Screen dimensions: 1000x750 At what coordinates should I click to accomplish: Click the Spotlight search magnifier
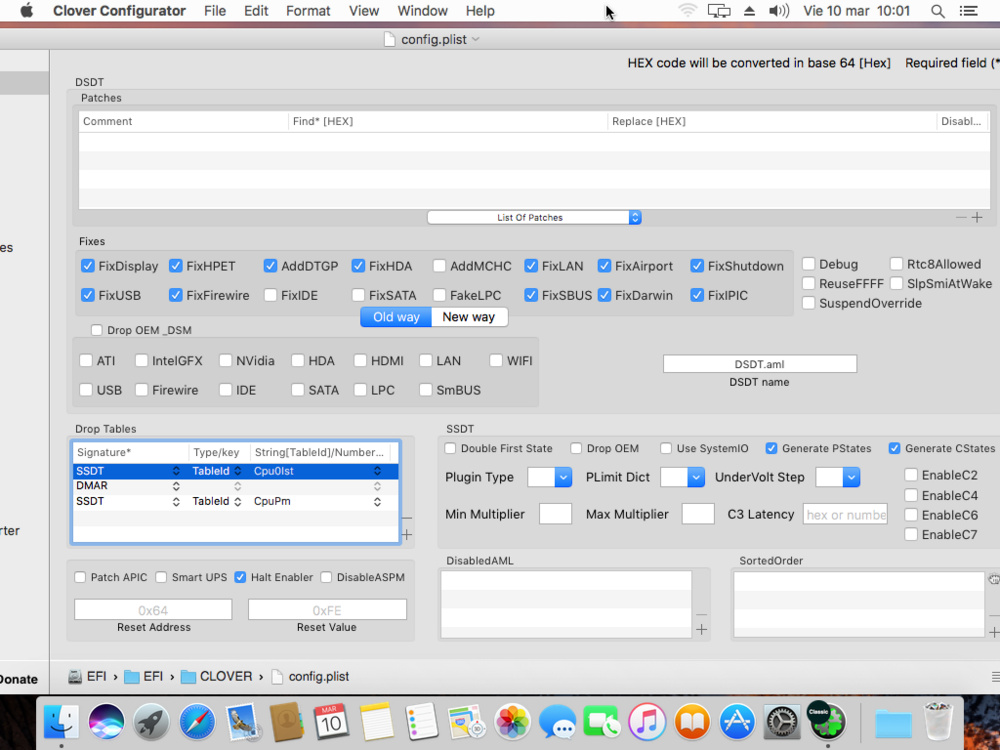[937, 11]
